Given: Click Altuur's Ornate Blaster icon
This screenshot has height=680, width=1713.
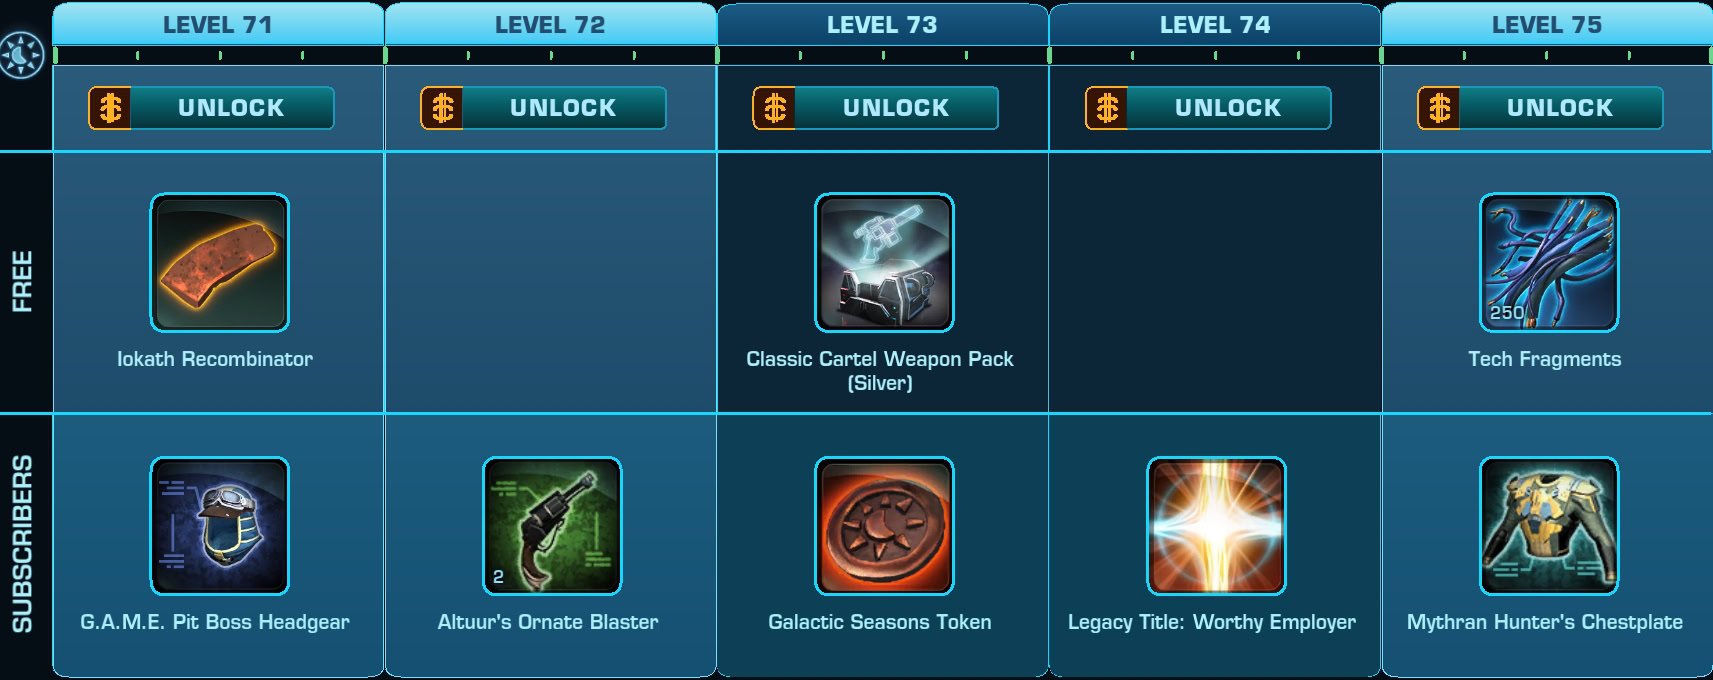Looking at the screenshot, I should click(x=552, y=526).
